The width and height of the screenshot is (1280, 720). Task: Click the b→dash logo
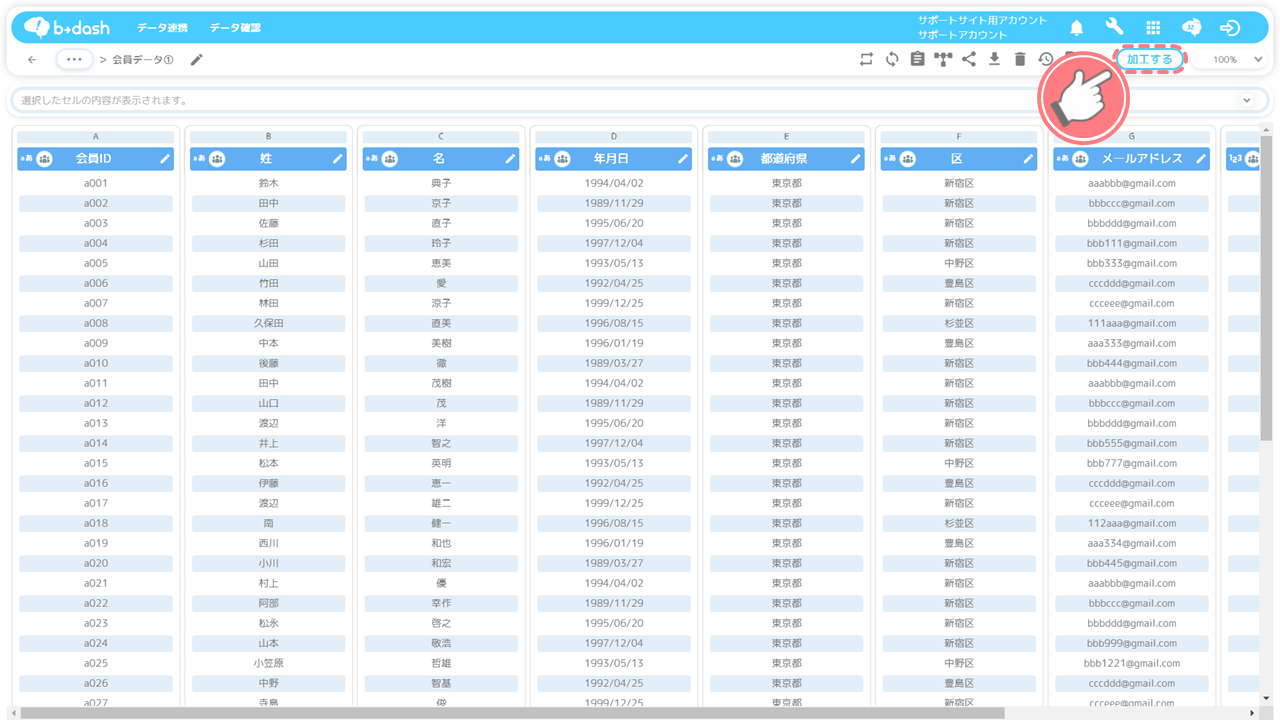click(67, 27)
